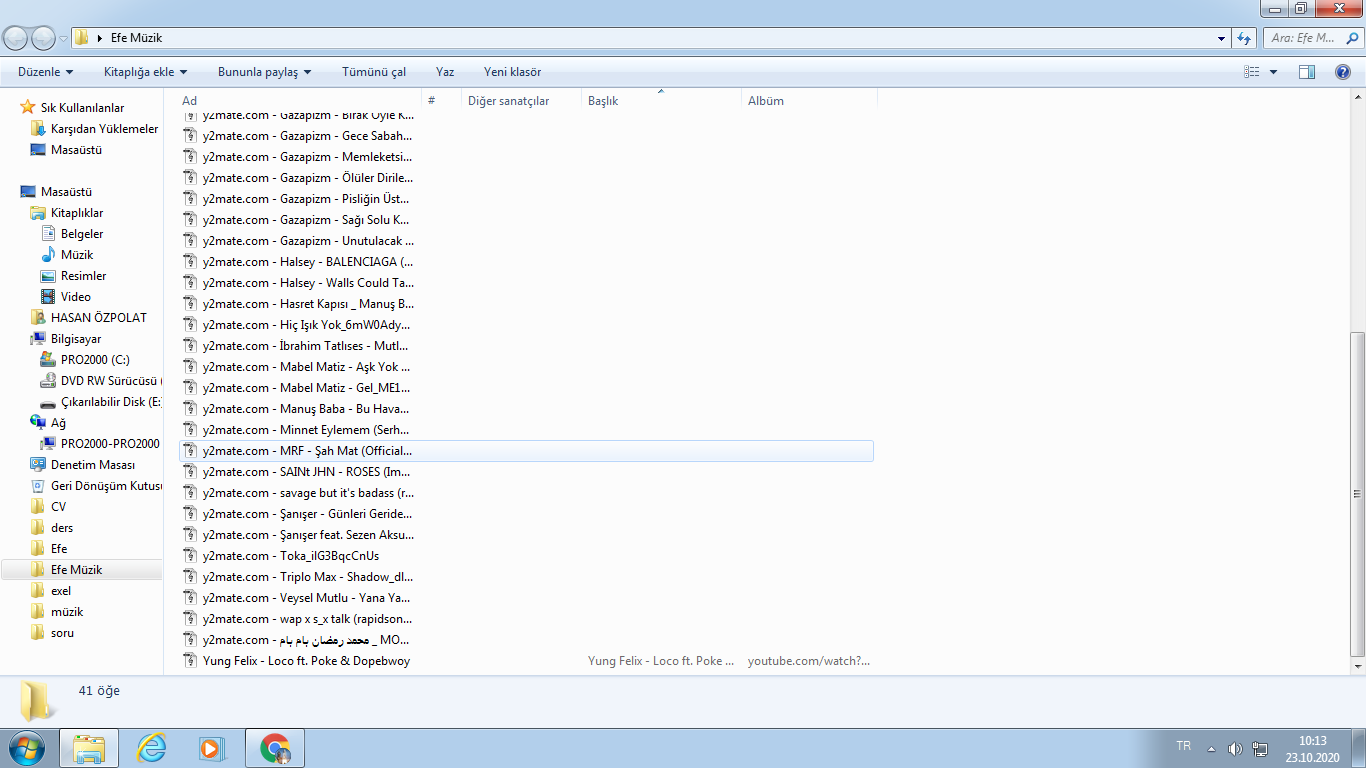
Task: Select file Toka_ilG3BqcCnUs
Action: pyautogui.click(x=526, y=556)
